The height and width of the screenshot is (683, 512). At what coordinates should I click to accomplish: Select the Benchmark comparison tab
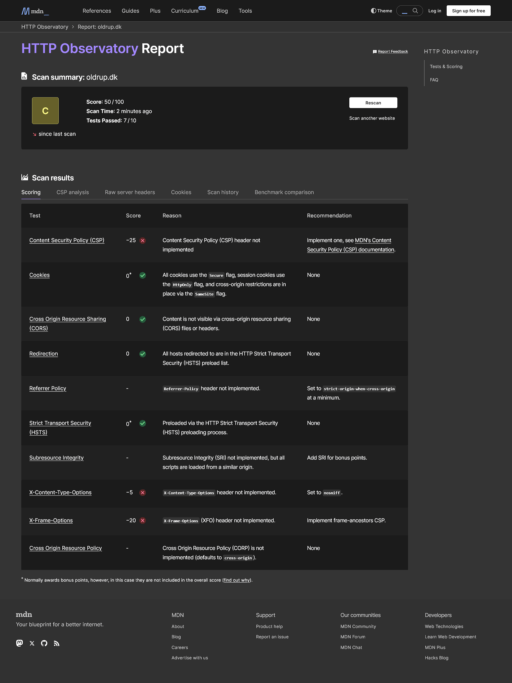(x=284, y=192)
